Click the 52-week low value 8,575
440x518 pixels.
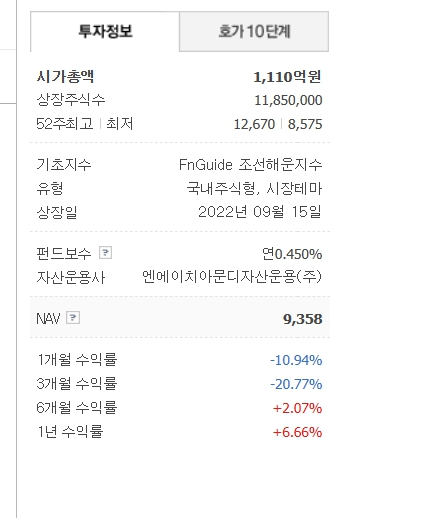pyautogui.click(x=305, y=124)
